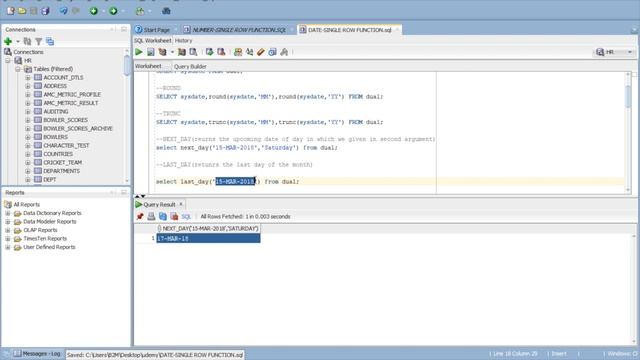Viewport: 640px width, 360px height.
Task: Click the Clear eraser icon in worksheet toolbar
Action: [x=260, y=52]
